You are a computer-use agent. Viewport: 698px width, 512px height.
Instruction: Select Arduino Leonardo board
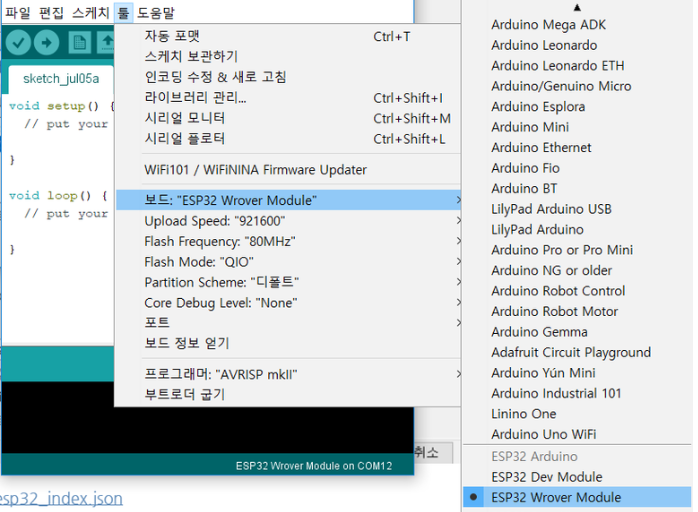pyautogui.click(x=577, y=45)
